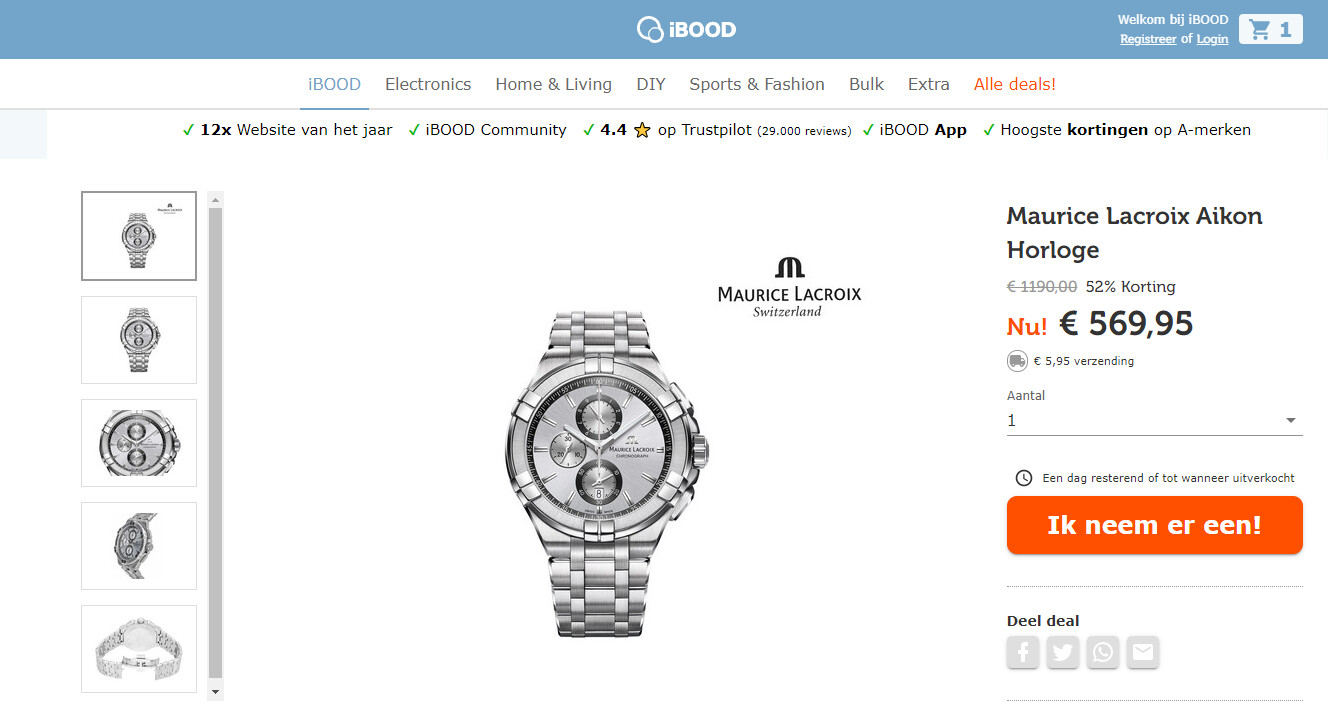Share deal via WhatsApp
Image resolution: width=1328 pixels, height=711 pixels.
pyautogui.click(x=1103, y=653)
